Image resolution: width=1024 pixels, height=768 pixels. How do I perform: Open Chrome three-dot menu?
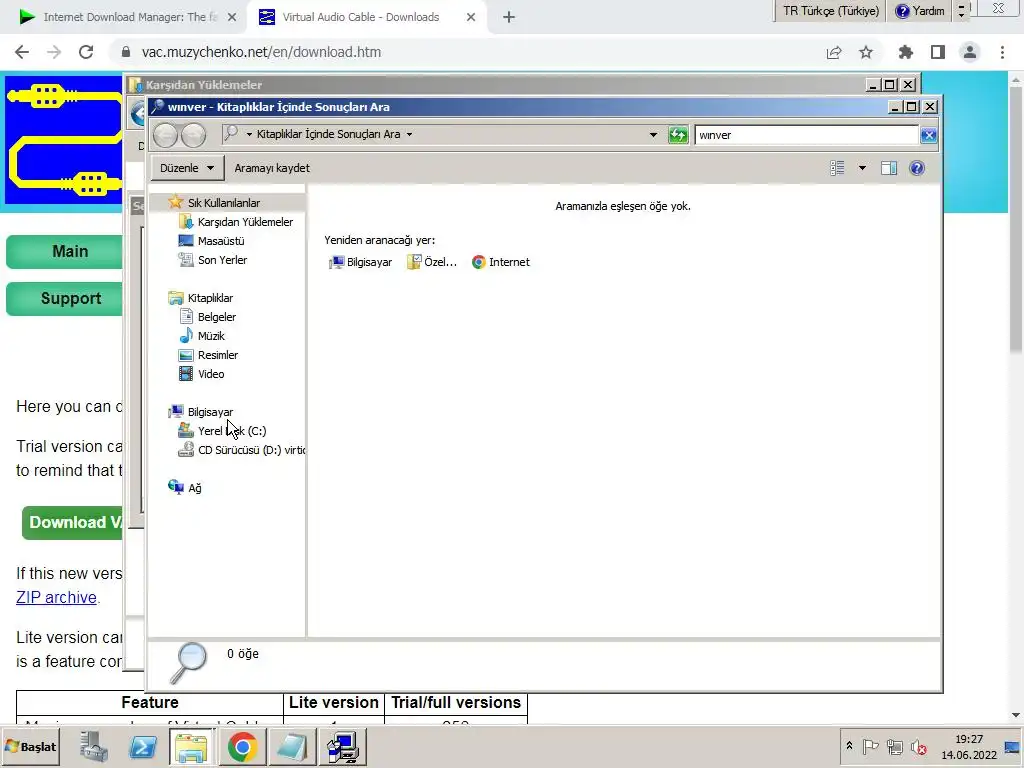1002,52
